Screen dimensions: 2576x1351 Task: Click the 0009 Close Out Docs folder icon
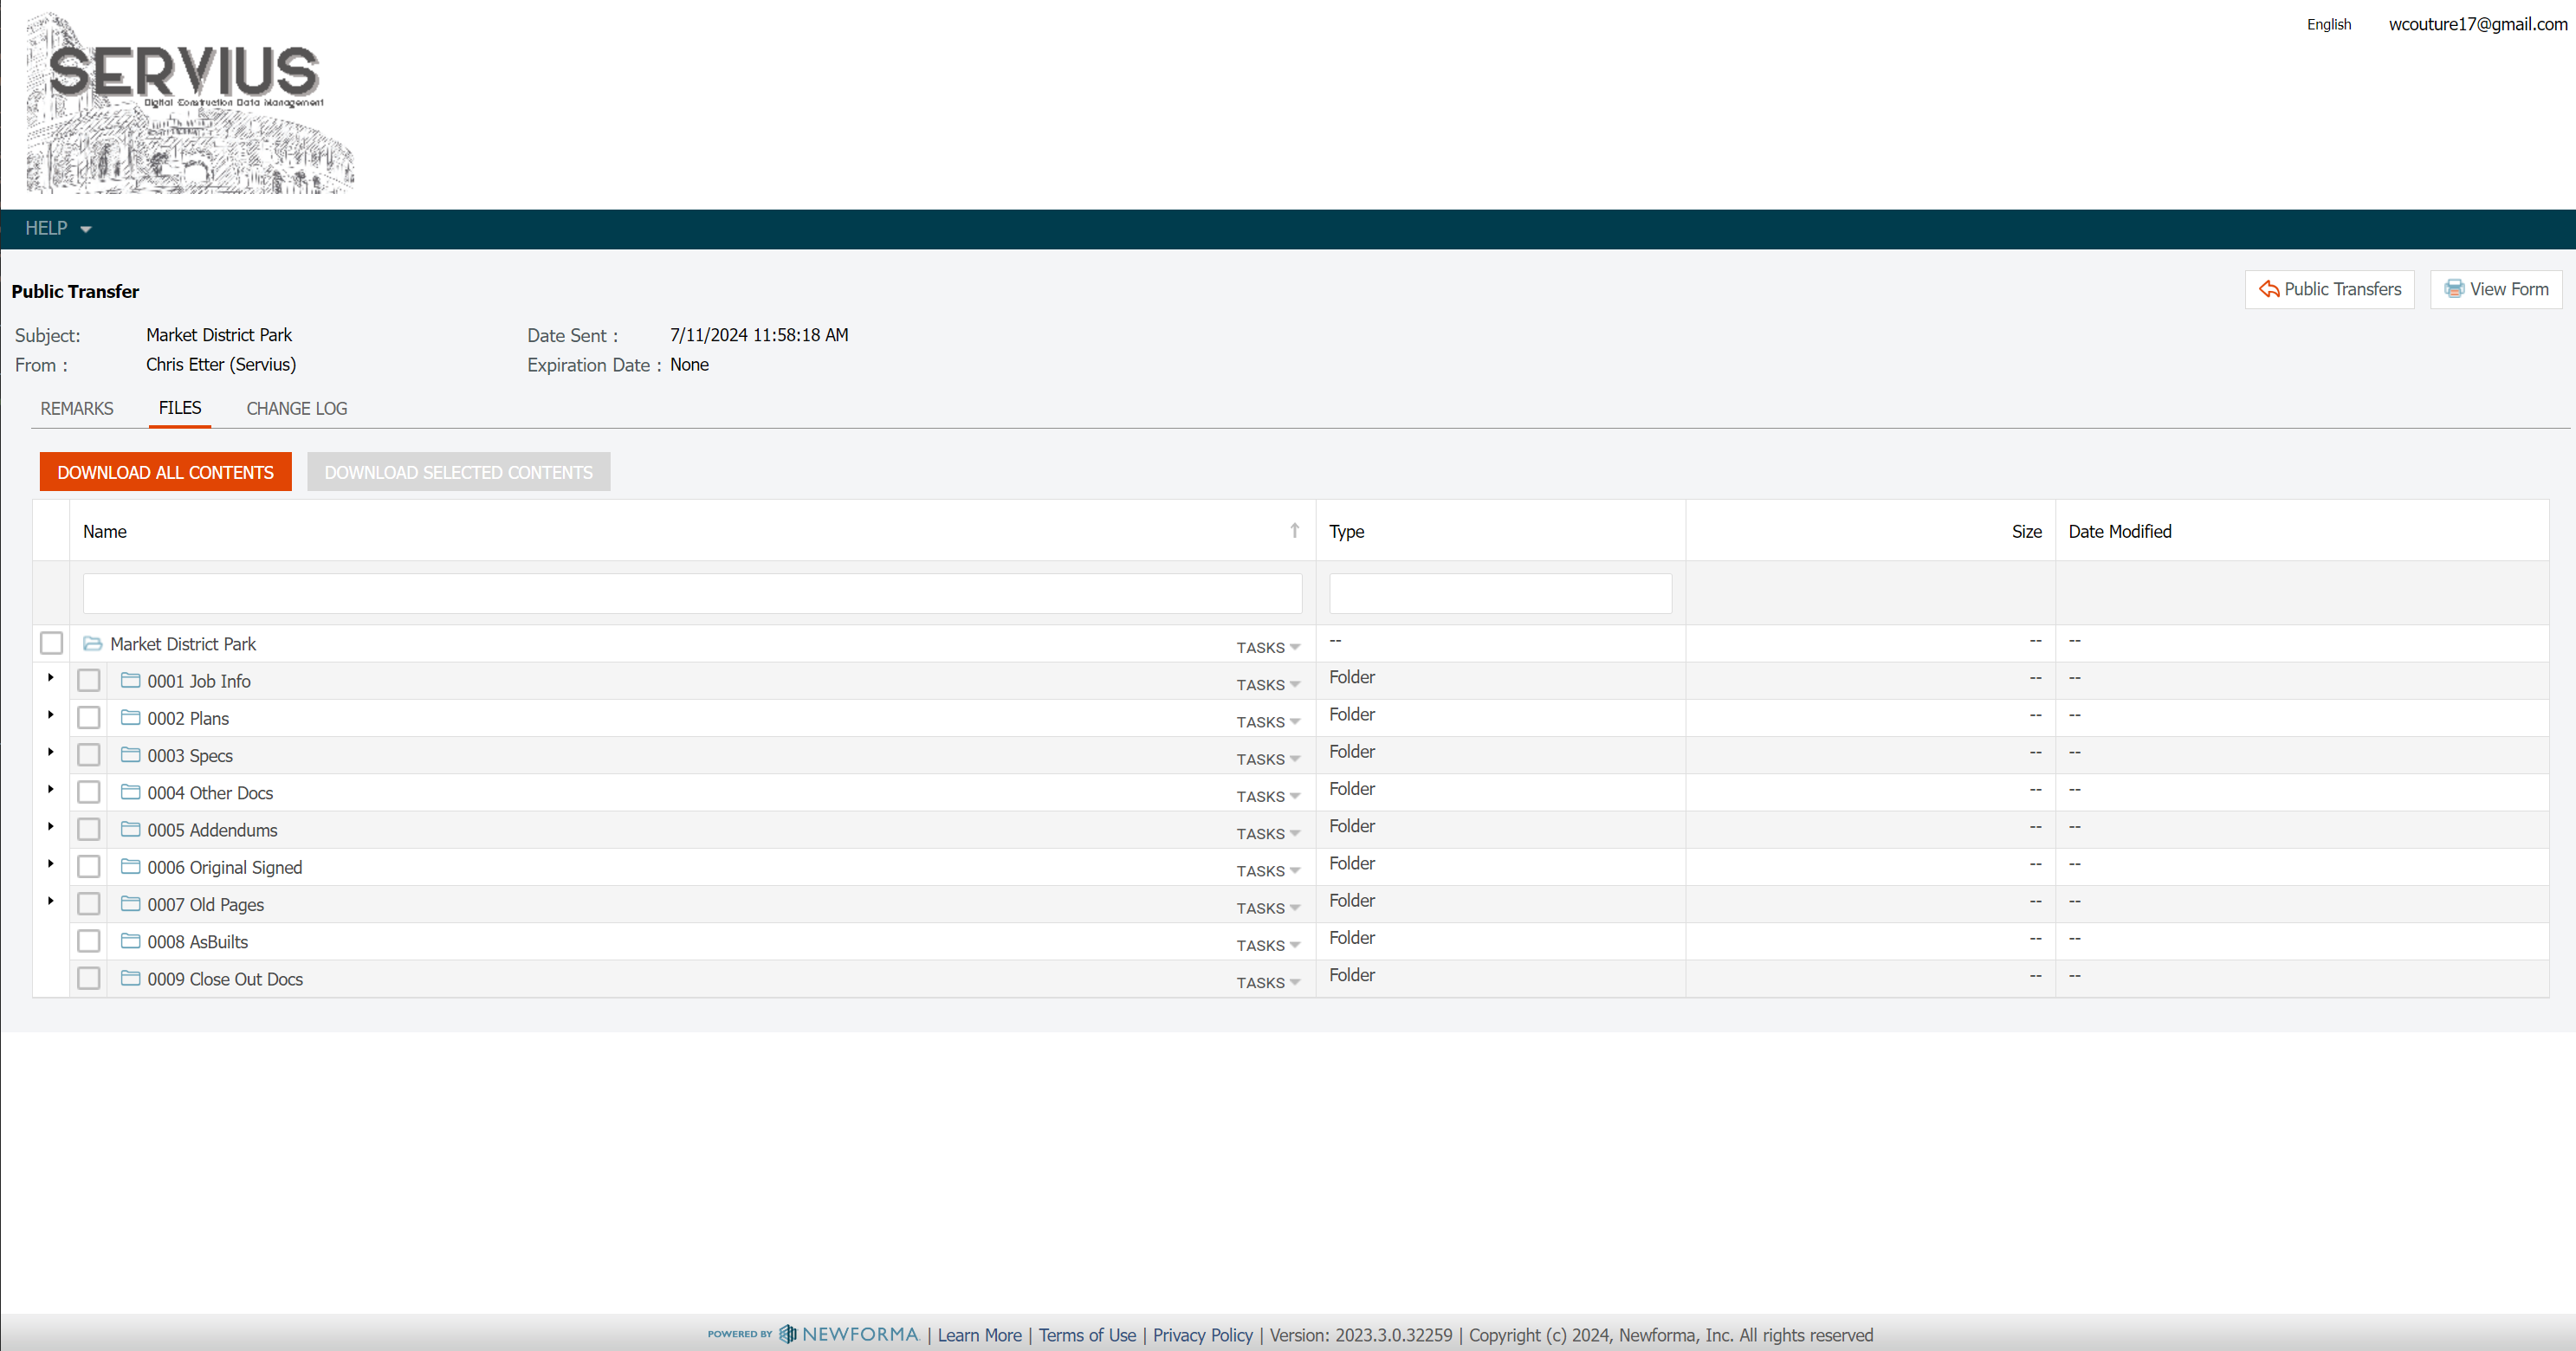click(130, 978)
